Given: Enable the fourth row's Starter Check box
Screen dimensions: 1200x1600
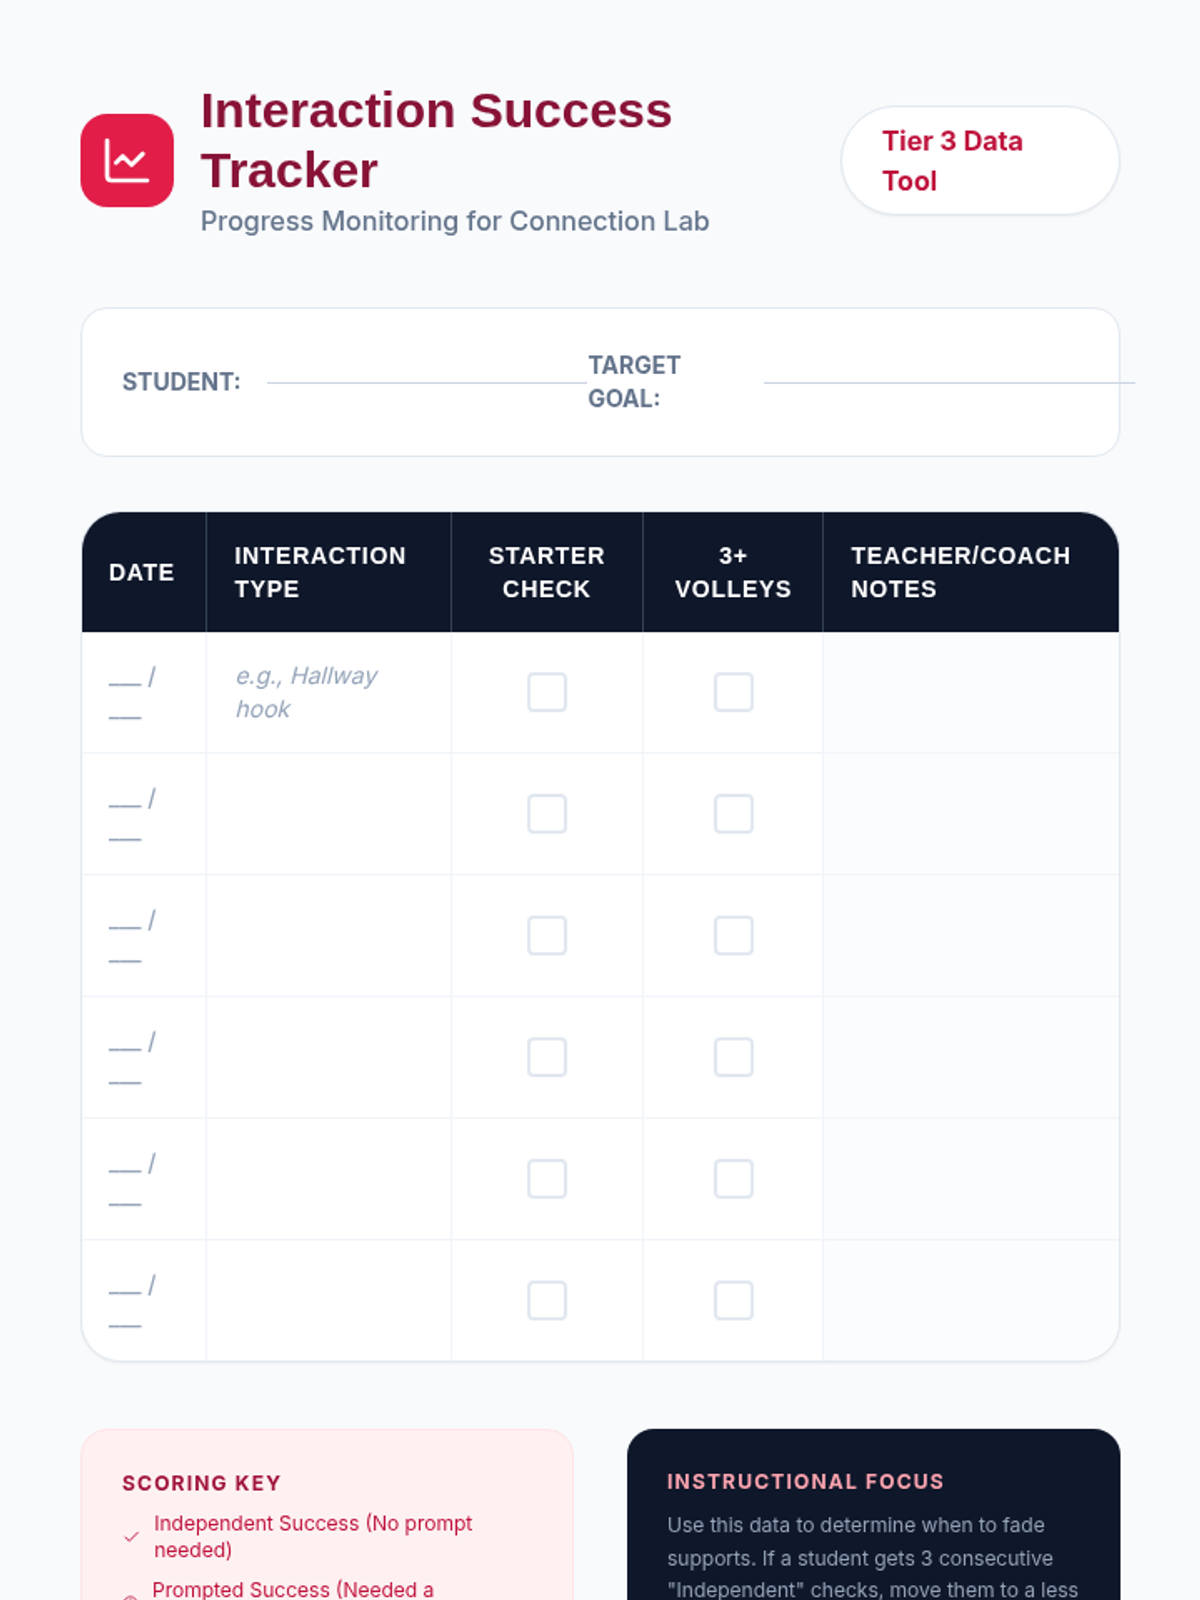Looking at the screenshot, I should pos(547,1057).
